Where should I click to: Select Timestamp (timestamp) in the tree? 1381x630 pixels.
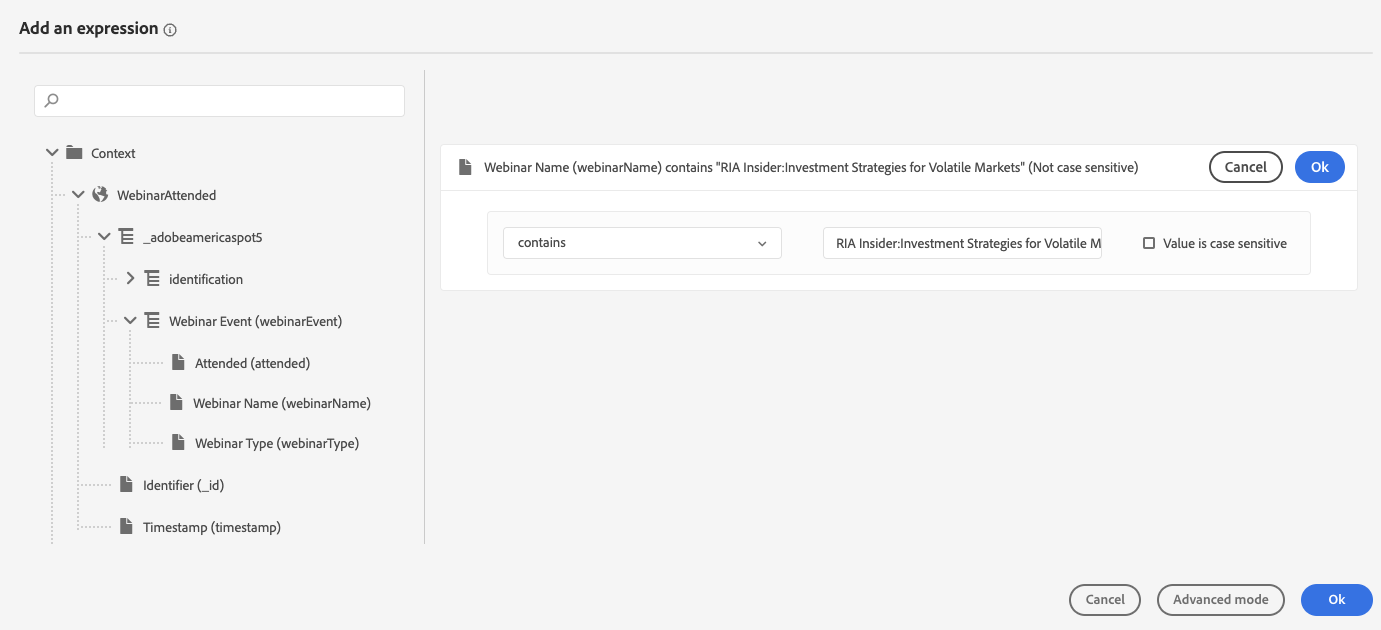(x=212, y=527)
